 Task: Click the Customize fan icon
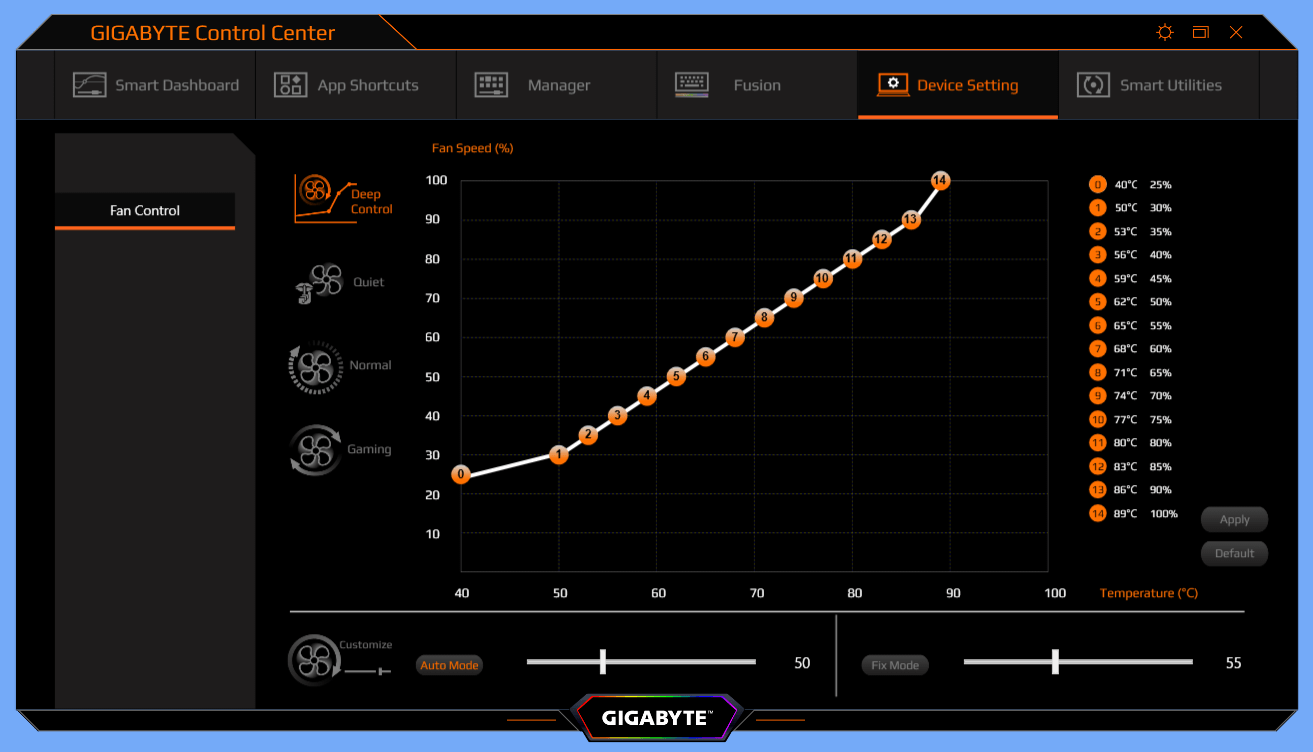pos(313,661)
